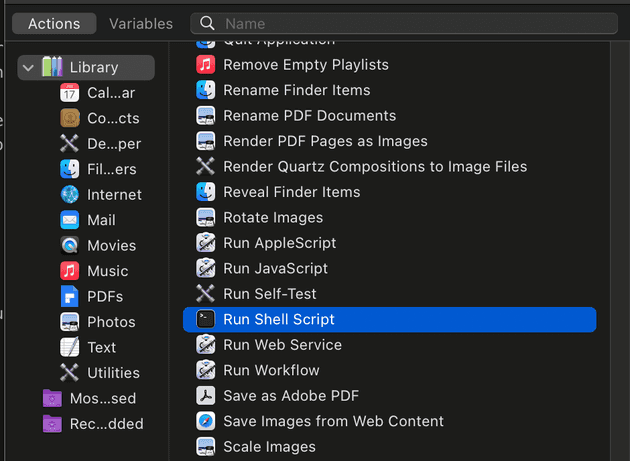Select "Scale Images" action text
This screenshot has width=630, height=461.
pos(269,447)
